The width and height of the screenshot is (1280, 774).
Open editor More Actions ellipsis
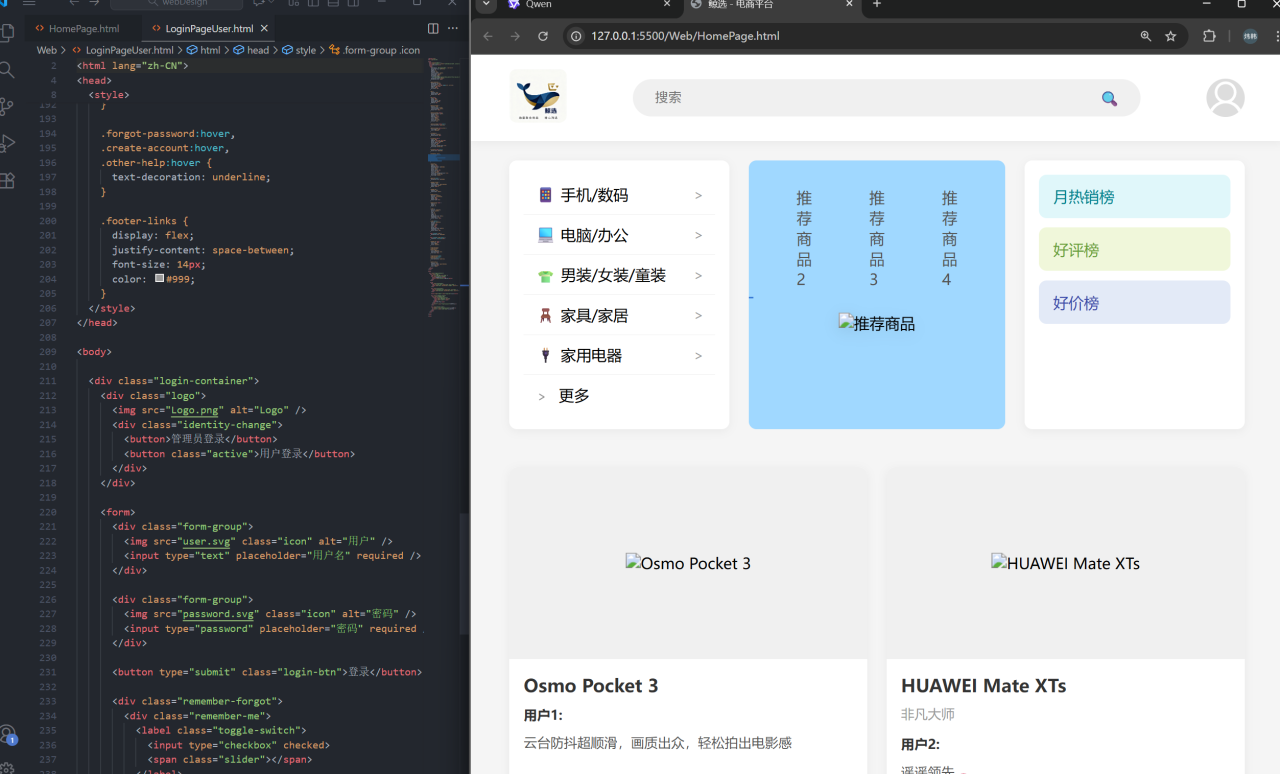tap(453, 29)
